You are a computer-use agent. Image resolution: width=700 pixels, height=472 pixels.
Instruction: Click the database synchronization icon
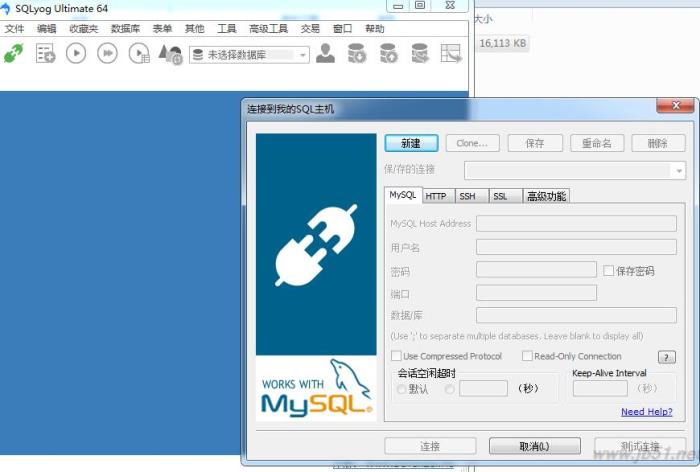pos(420,54)
